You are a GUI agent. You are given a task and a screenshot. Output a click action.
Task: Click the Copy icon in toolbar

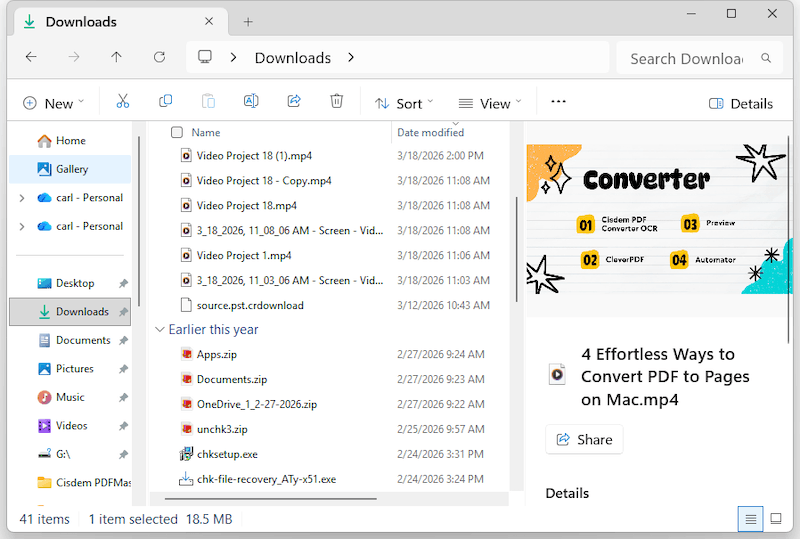point(165,101)
